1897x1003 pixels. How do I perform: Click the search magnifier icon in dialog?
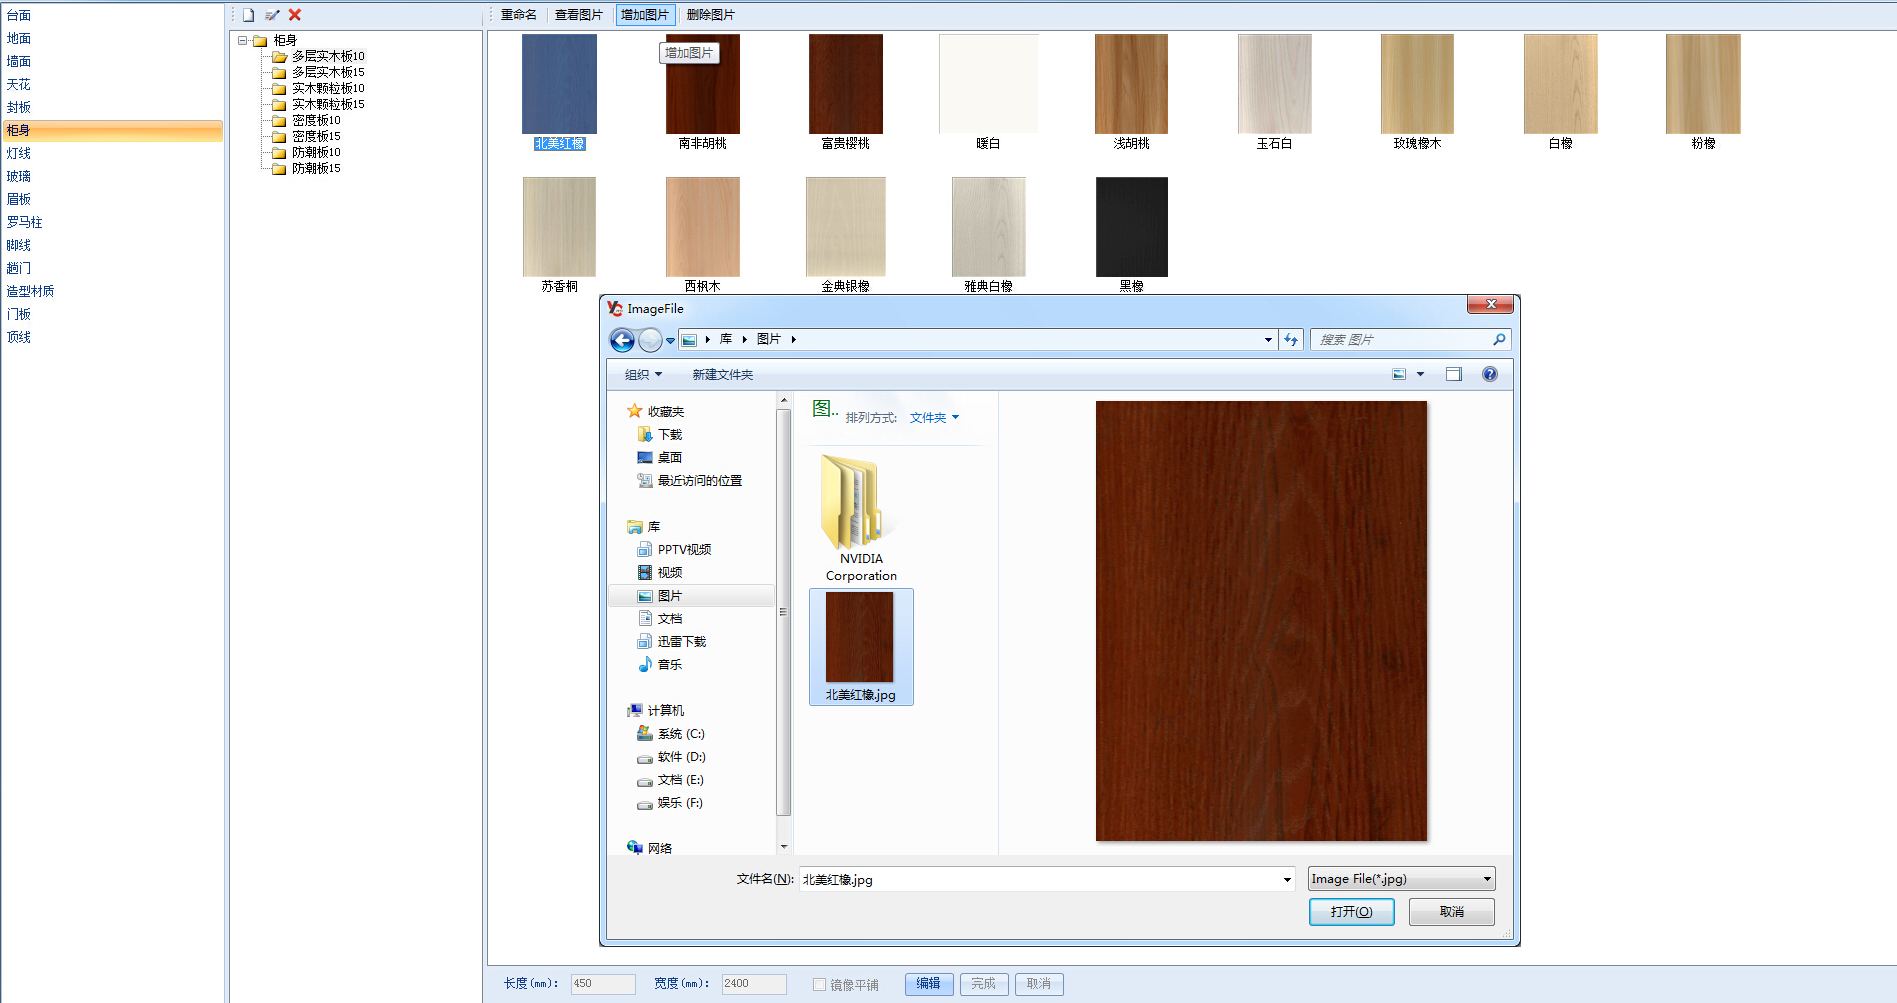(1499, 340)
